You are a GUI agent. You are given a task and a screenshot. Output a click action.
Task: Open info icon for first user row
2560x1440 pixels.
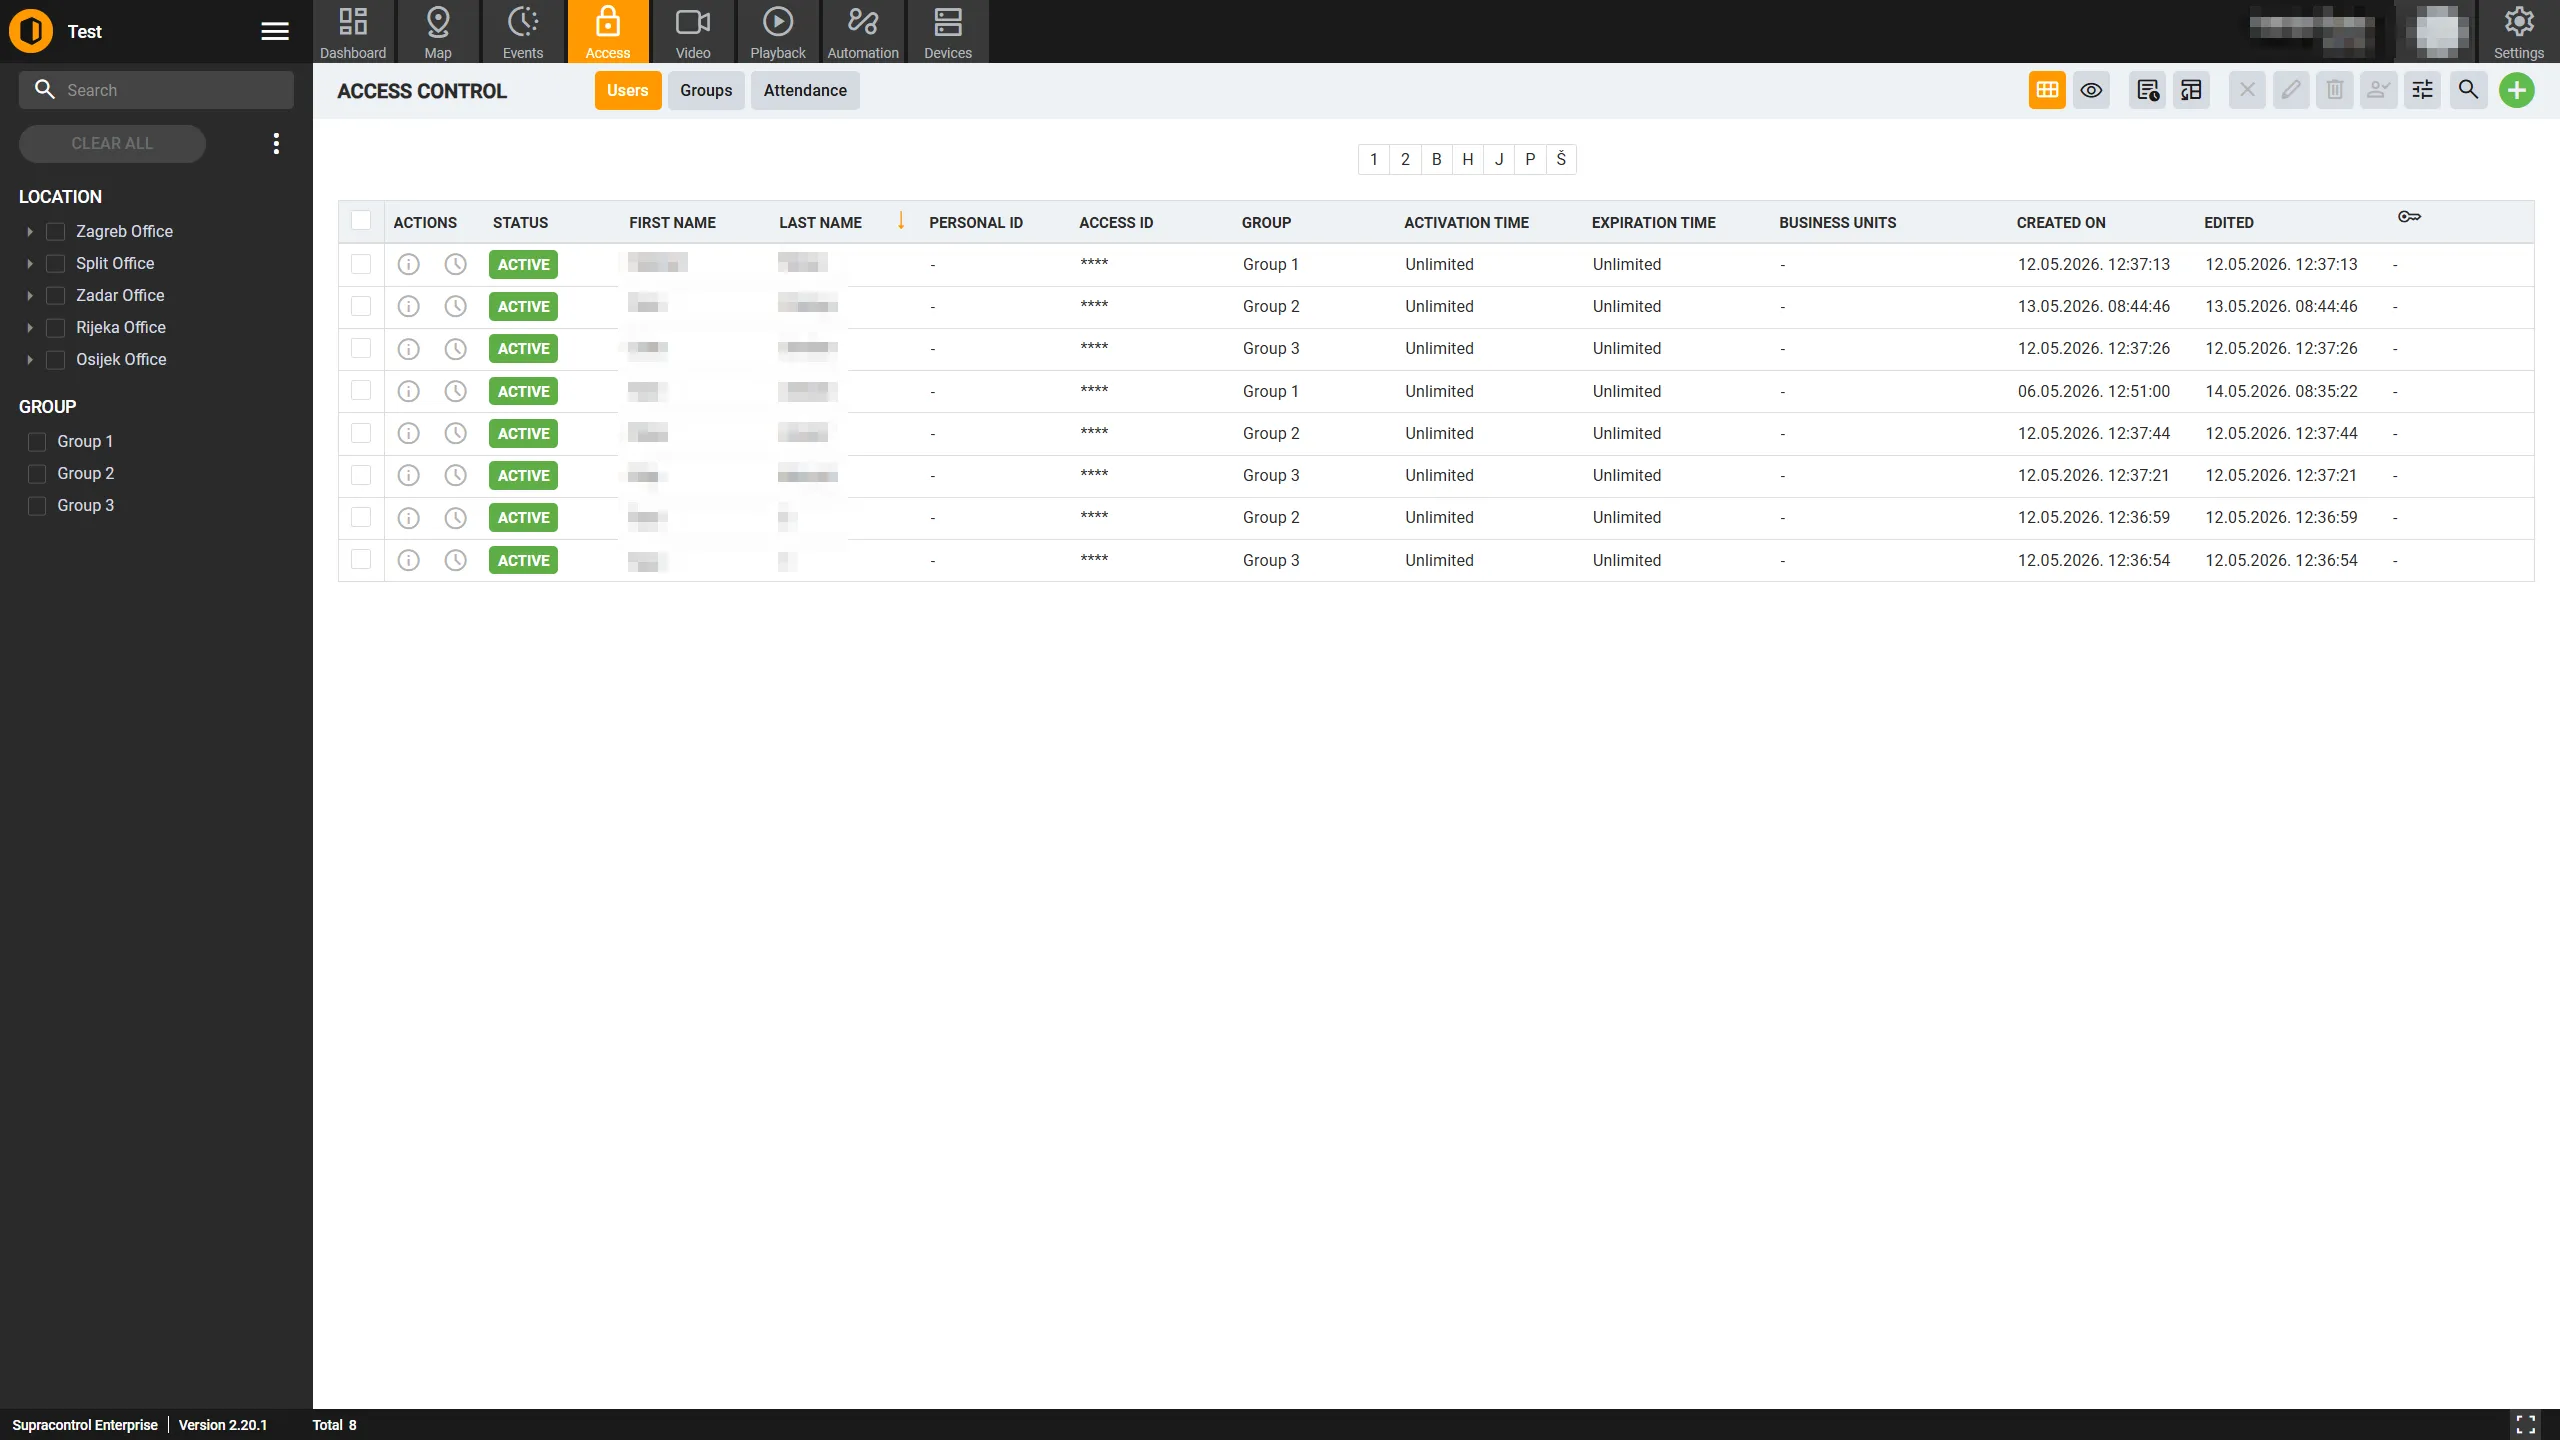pos(408,264)
